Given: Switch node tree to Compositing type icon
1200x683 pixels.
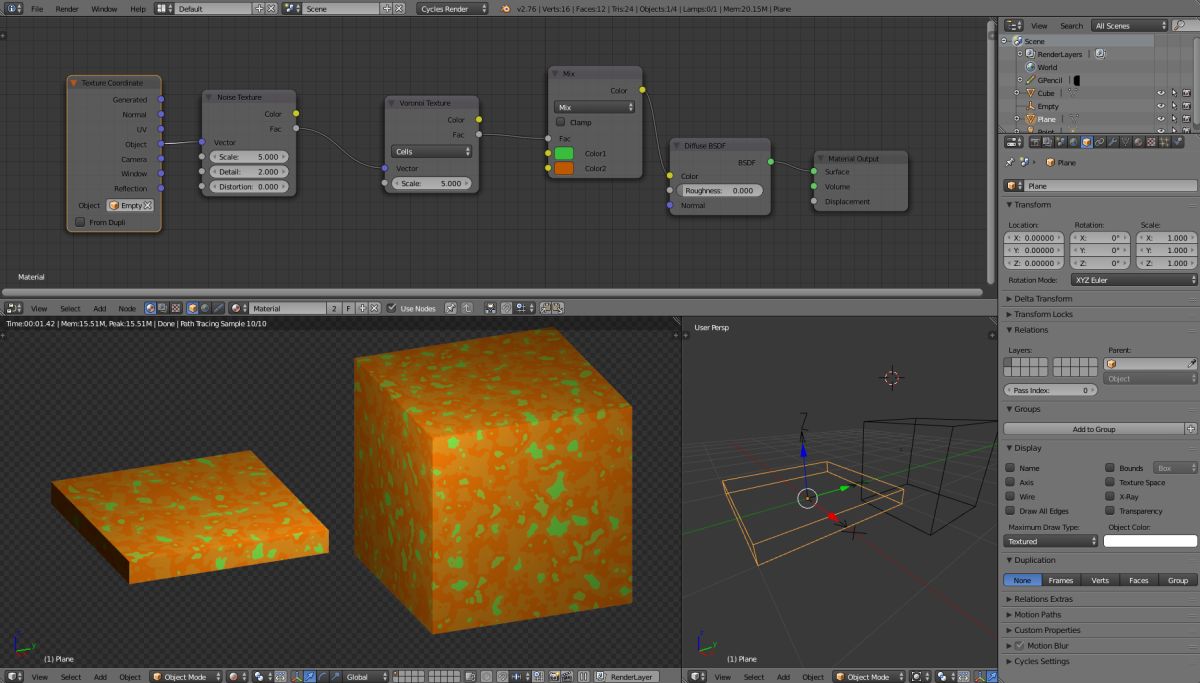Looking at the screenshot, I should coord(163,309).
